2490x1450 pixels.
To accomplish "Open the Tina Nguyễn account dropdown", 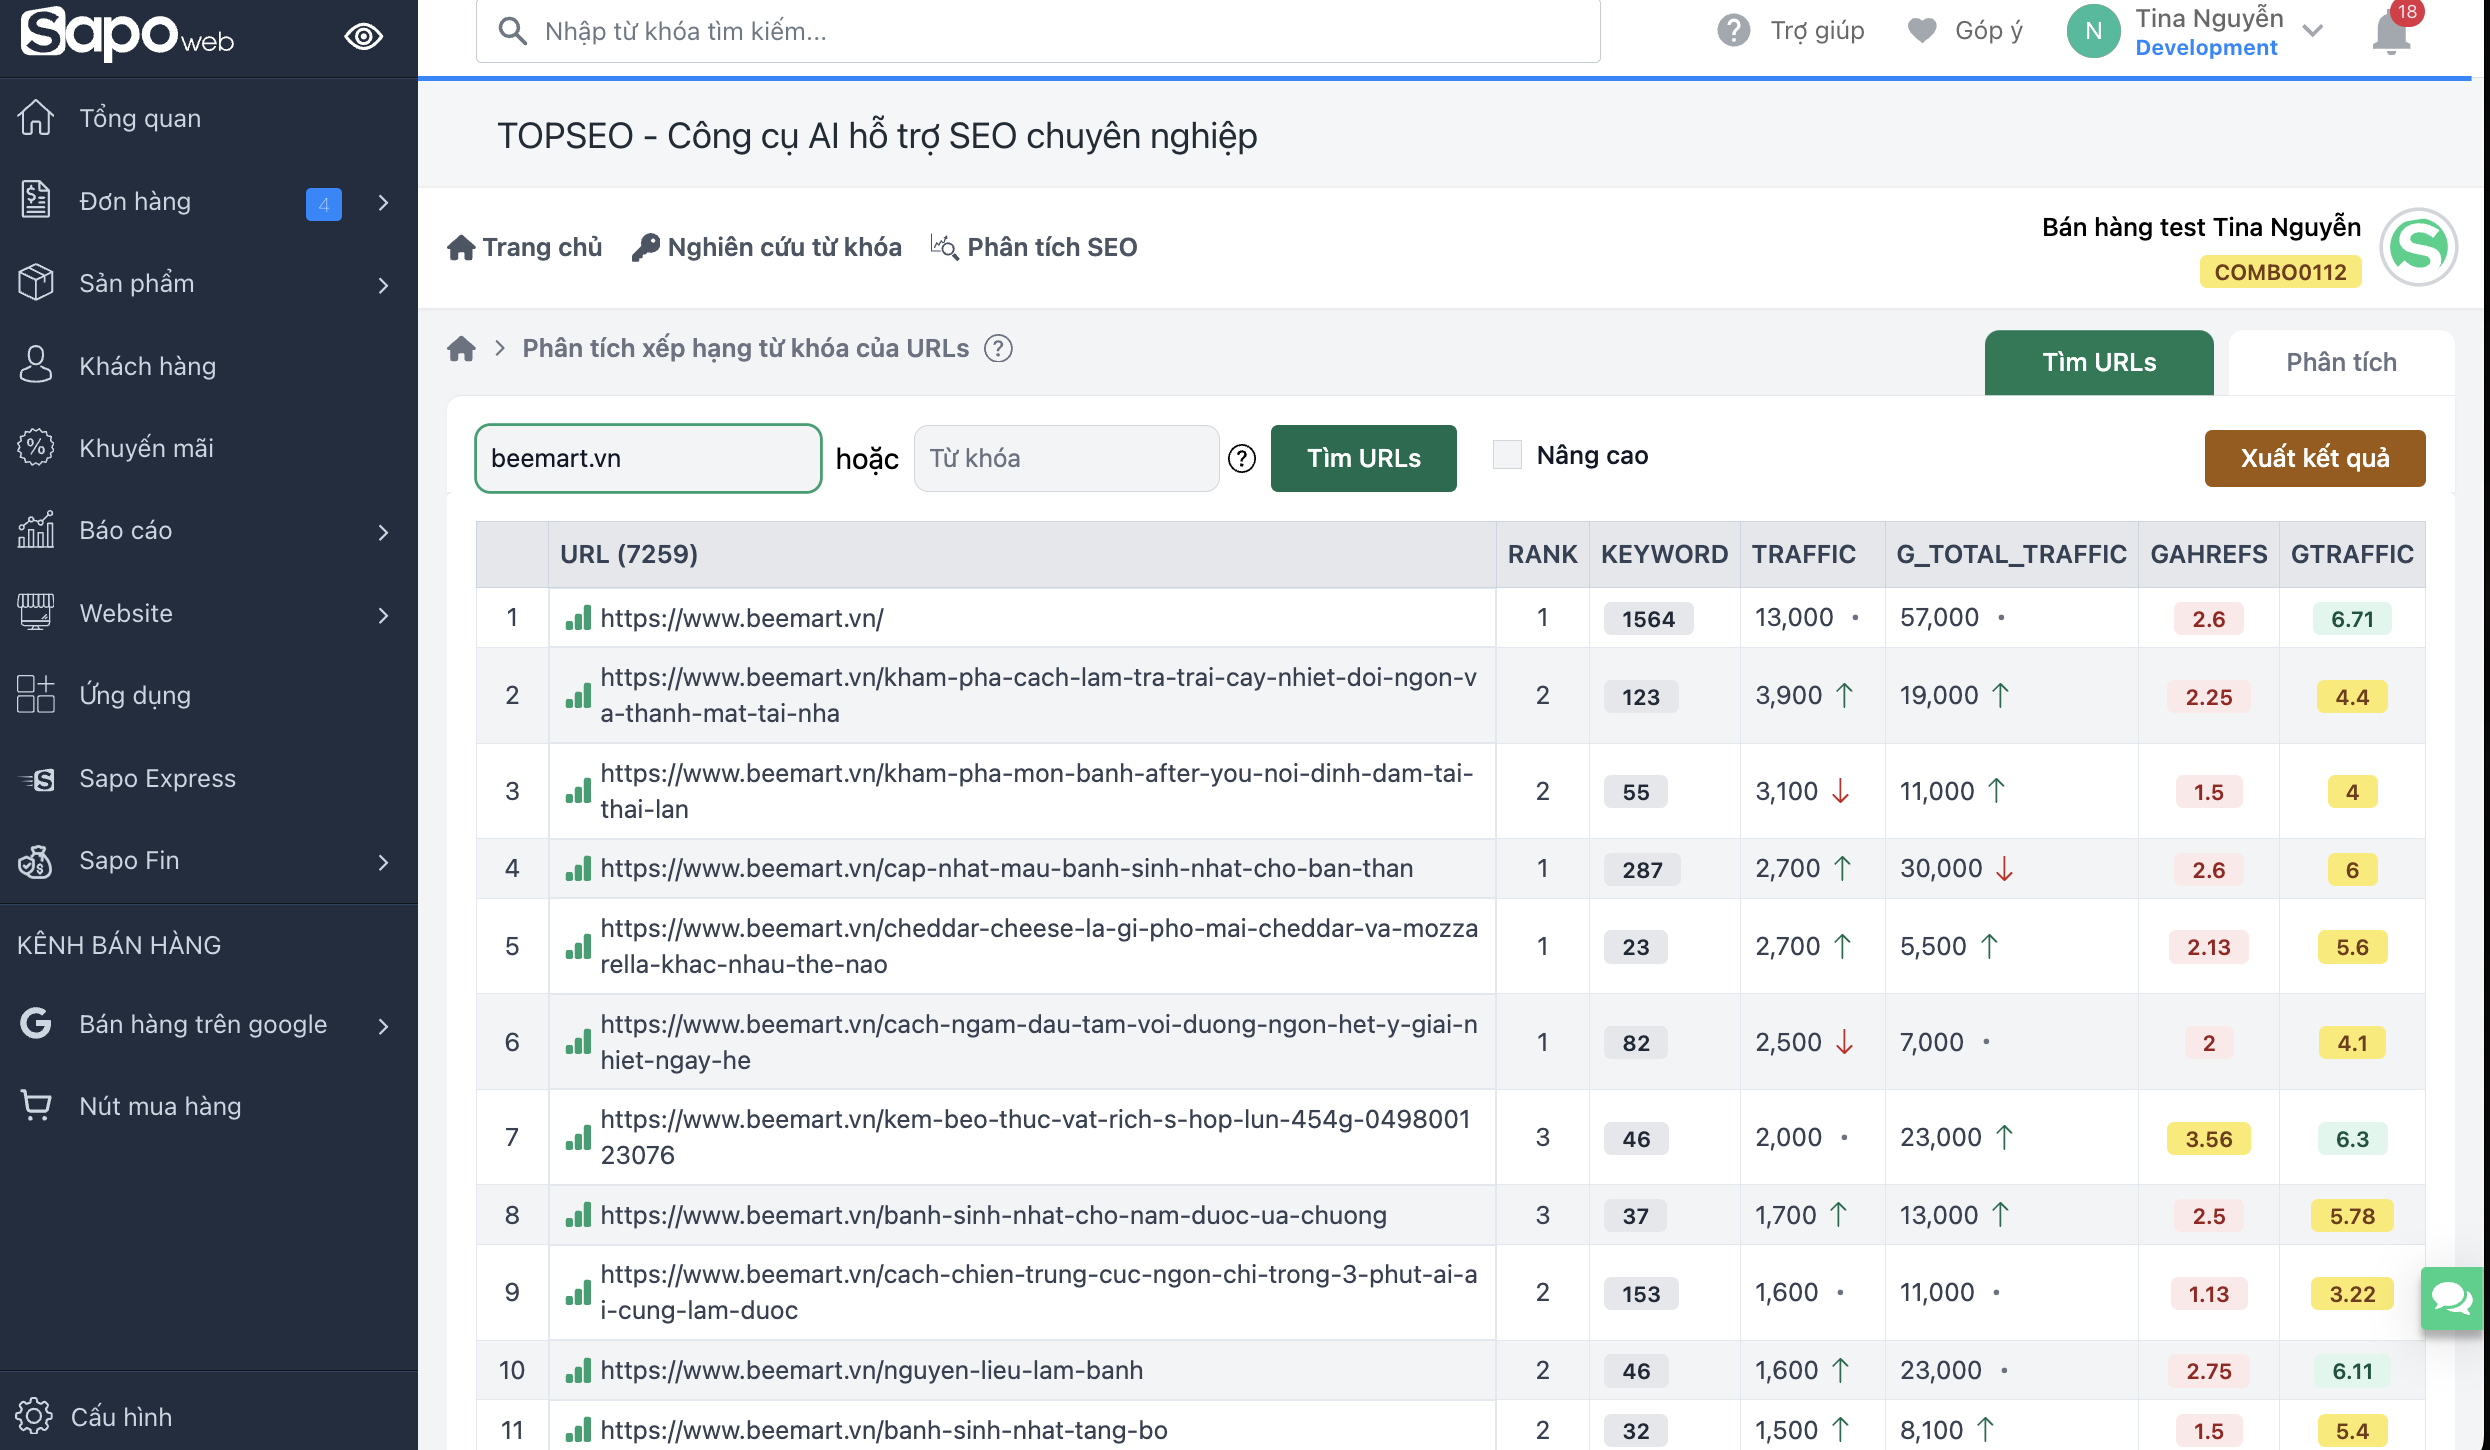I will pos(2312,31).
